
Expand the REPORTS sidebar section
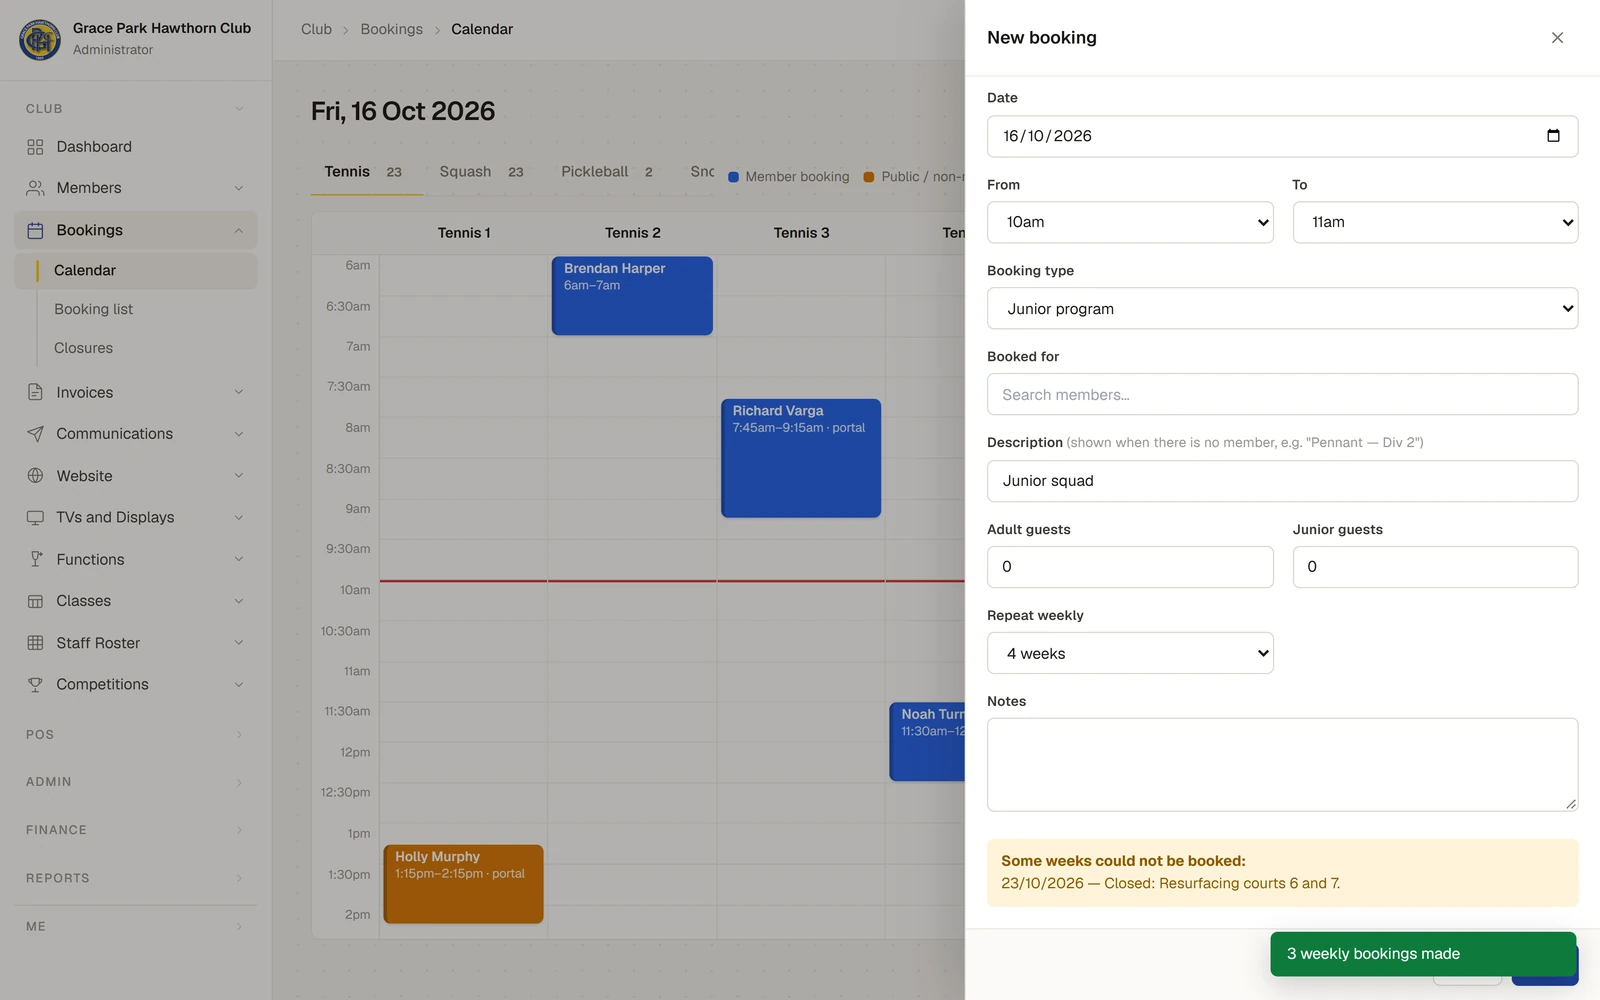(135, 878)
